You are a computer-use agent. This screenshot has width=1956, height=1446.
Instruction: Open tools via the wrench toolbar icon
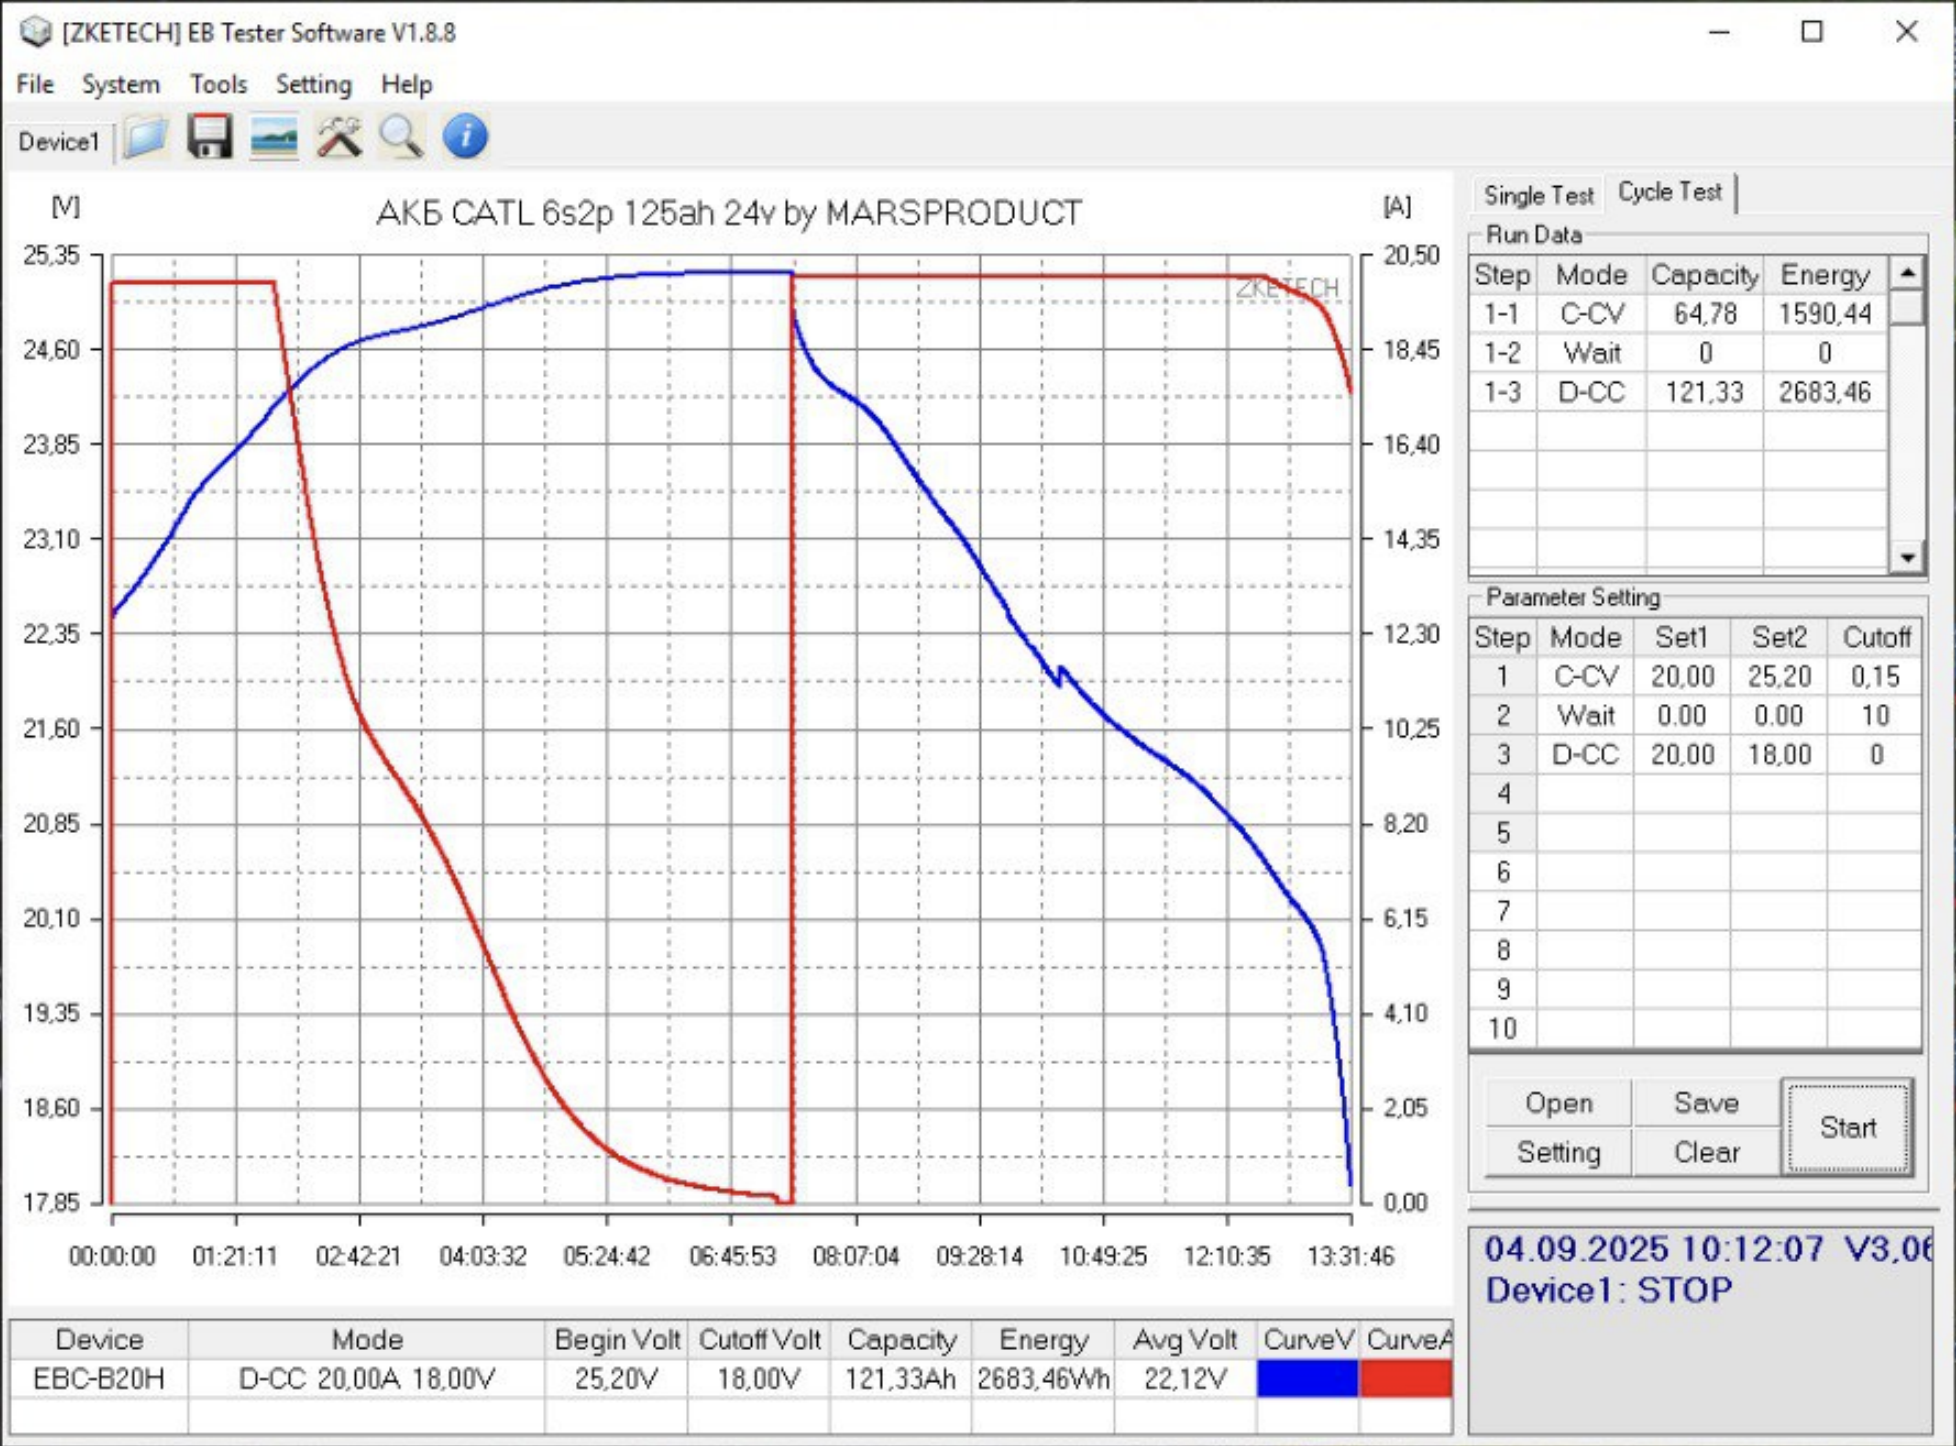pyautogui.click(x=337, y=138)
